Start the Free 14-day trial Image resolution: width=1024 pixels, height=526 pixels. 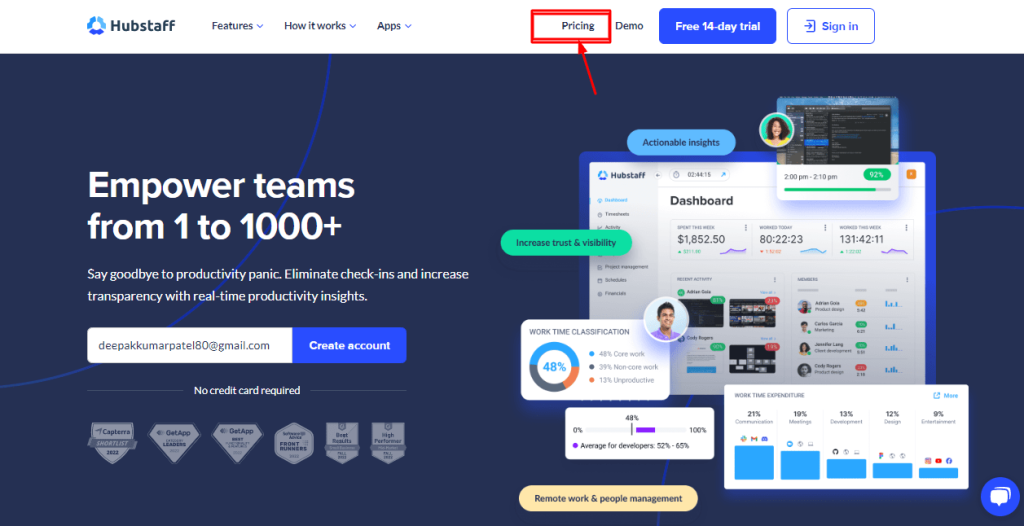(x=717, y=26)
